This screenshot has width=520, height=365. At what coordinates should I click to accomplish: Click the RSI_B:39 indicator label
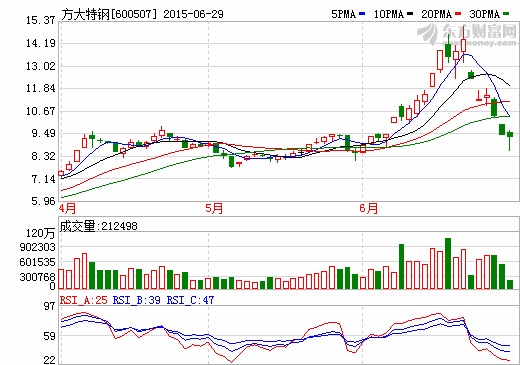pyautogui.click(x=137, y=300)
